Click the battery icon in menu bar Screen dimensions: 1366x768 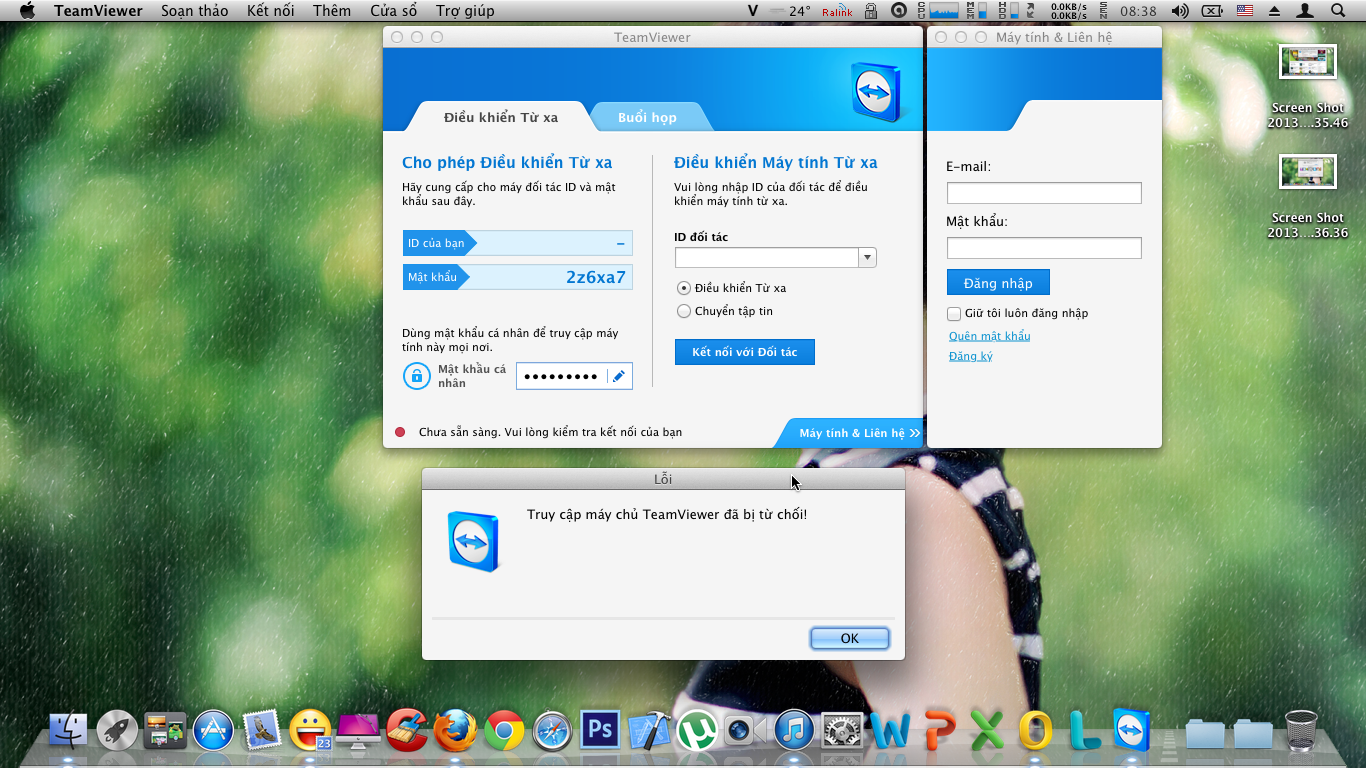click(x=1212, y=11)
